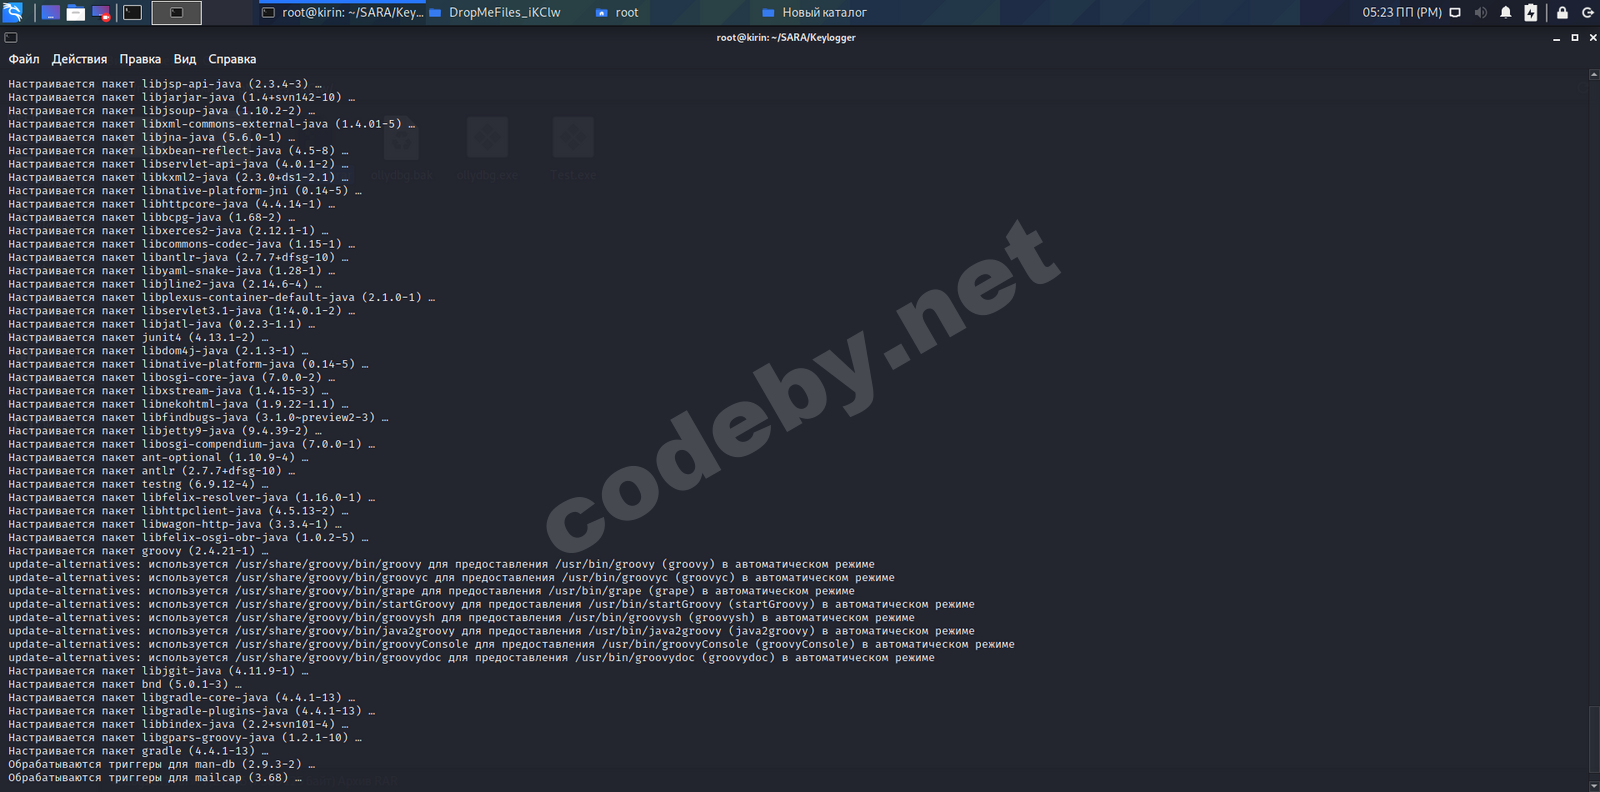Click scrollbar up arrow in terminal

click(x=1594, y=74)
